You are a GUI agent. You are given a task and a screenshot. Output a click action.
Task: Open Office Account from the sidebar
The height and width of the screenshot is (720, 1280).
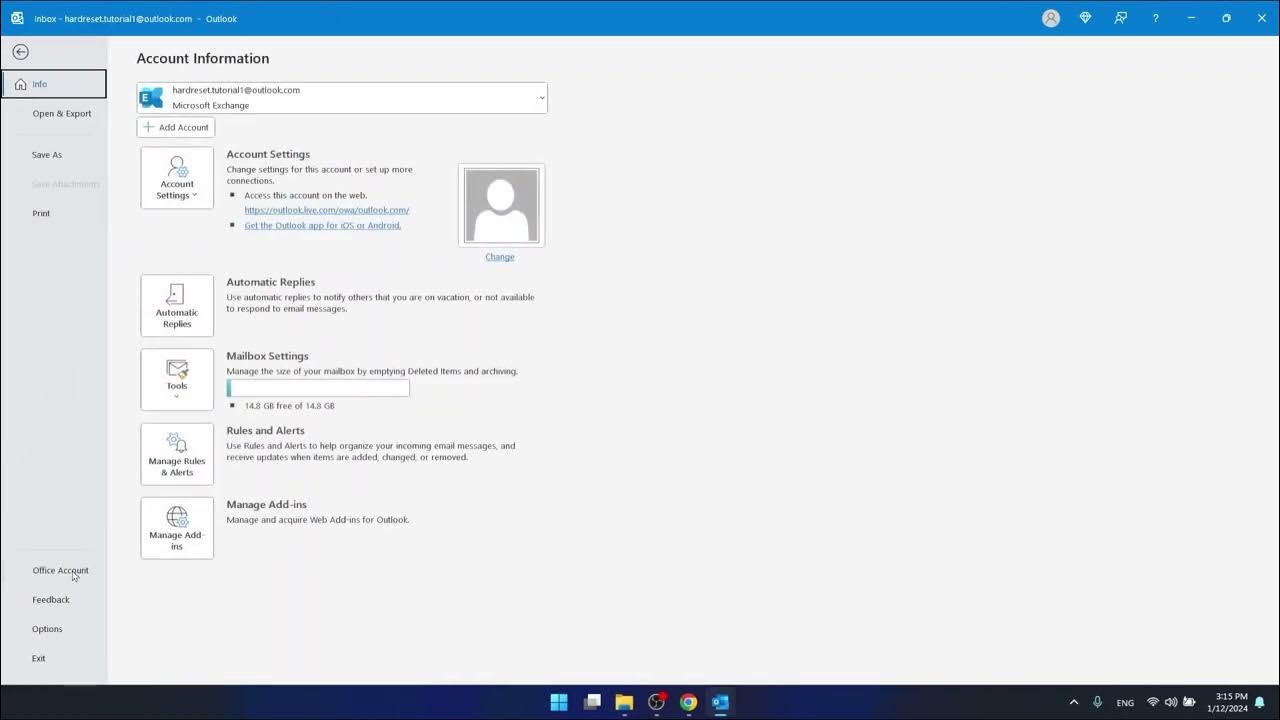[60, 570]
